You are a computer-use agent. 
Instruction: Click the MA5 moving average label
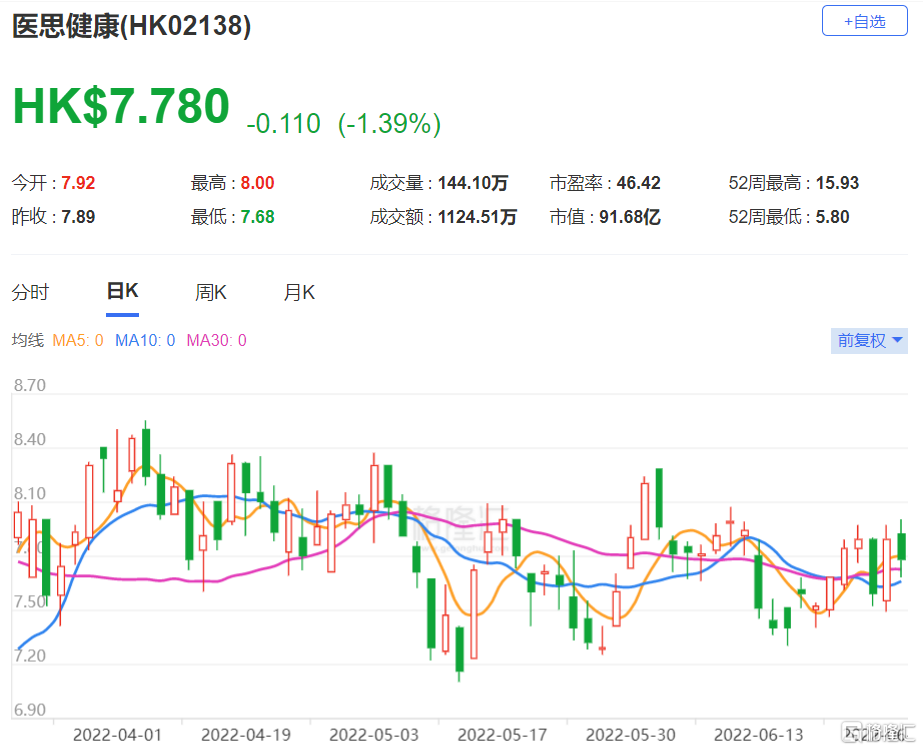pos(78,340)
